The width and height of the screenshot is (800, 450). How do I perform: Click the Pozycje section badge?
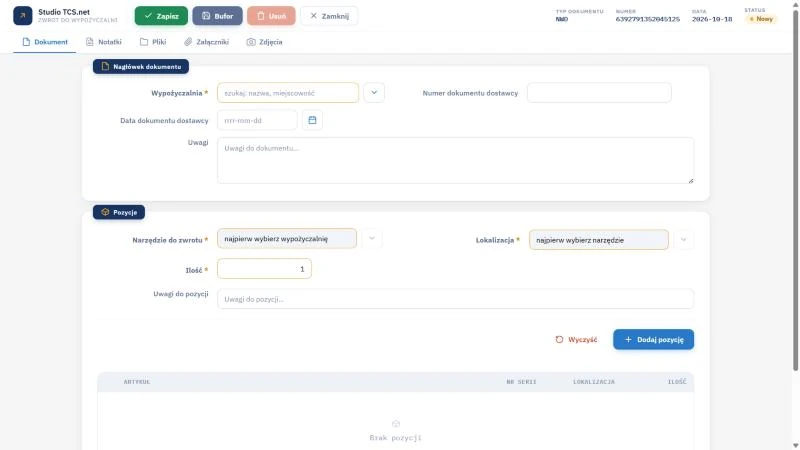pyautogui.click(x=119, y=212)
